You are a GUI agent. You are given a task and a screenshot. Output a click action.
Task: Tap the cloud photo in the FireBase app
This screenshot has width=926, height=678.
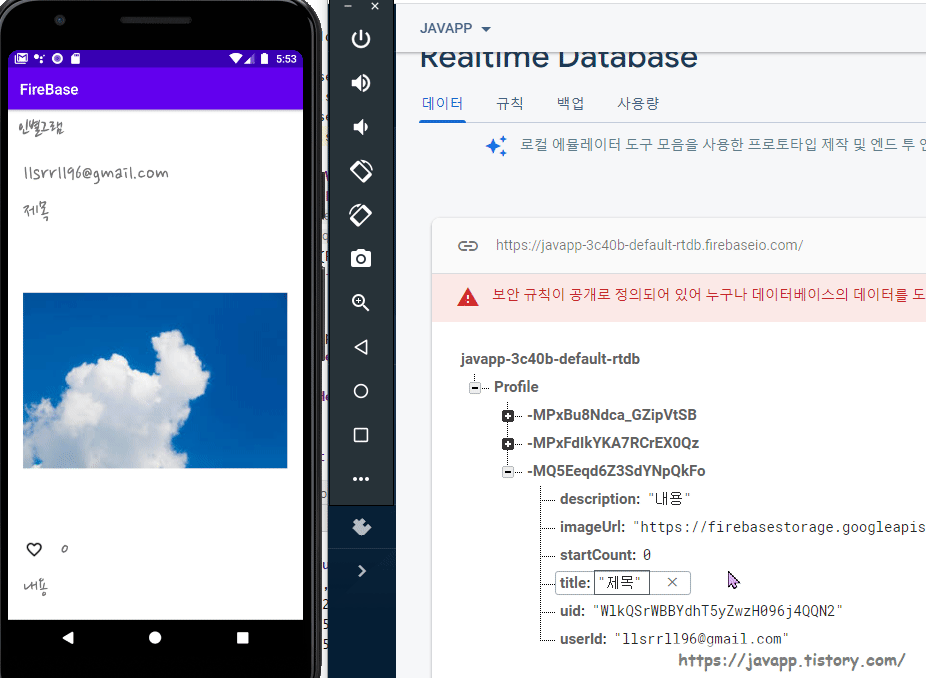(155, 380)
